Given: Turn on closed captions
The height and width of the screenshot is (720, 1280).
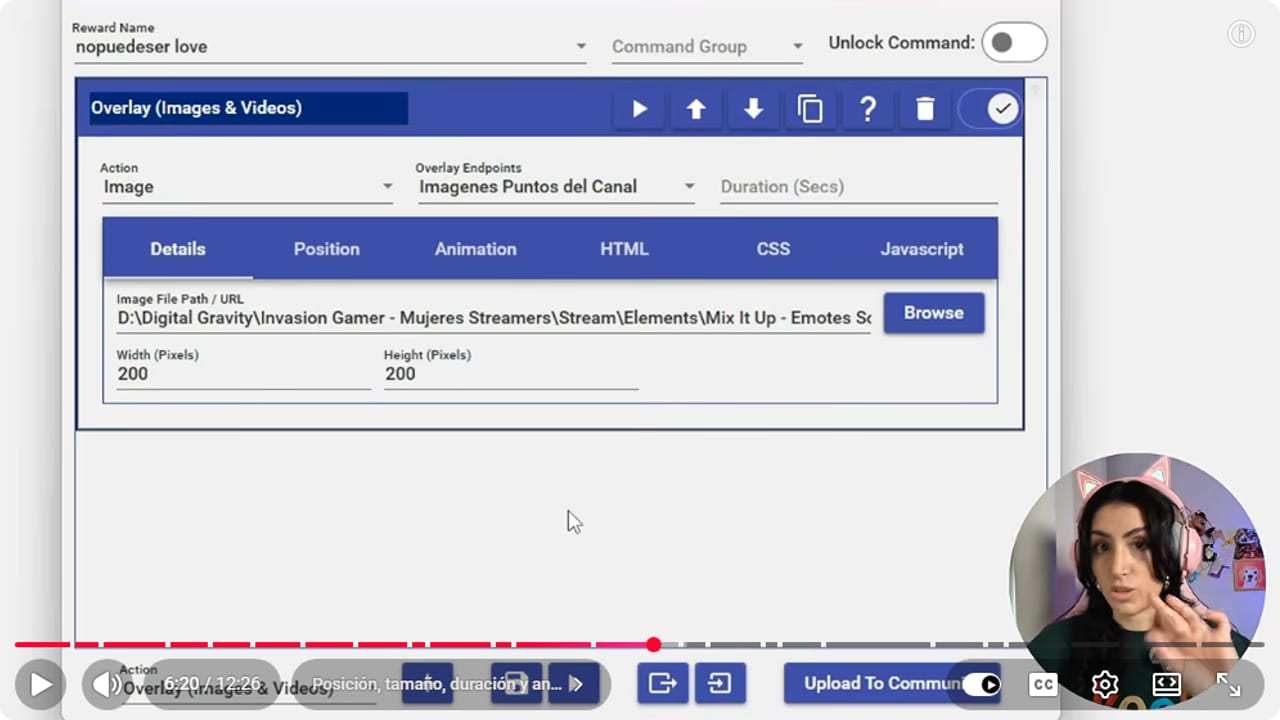Looking at the screenshot, I should coord(1043,684).
